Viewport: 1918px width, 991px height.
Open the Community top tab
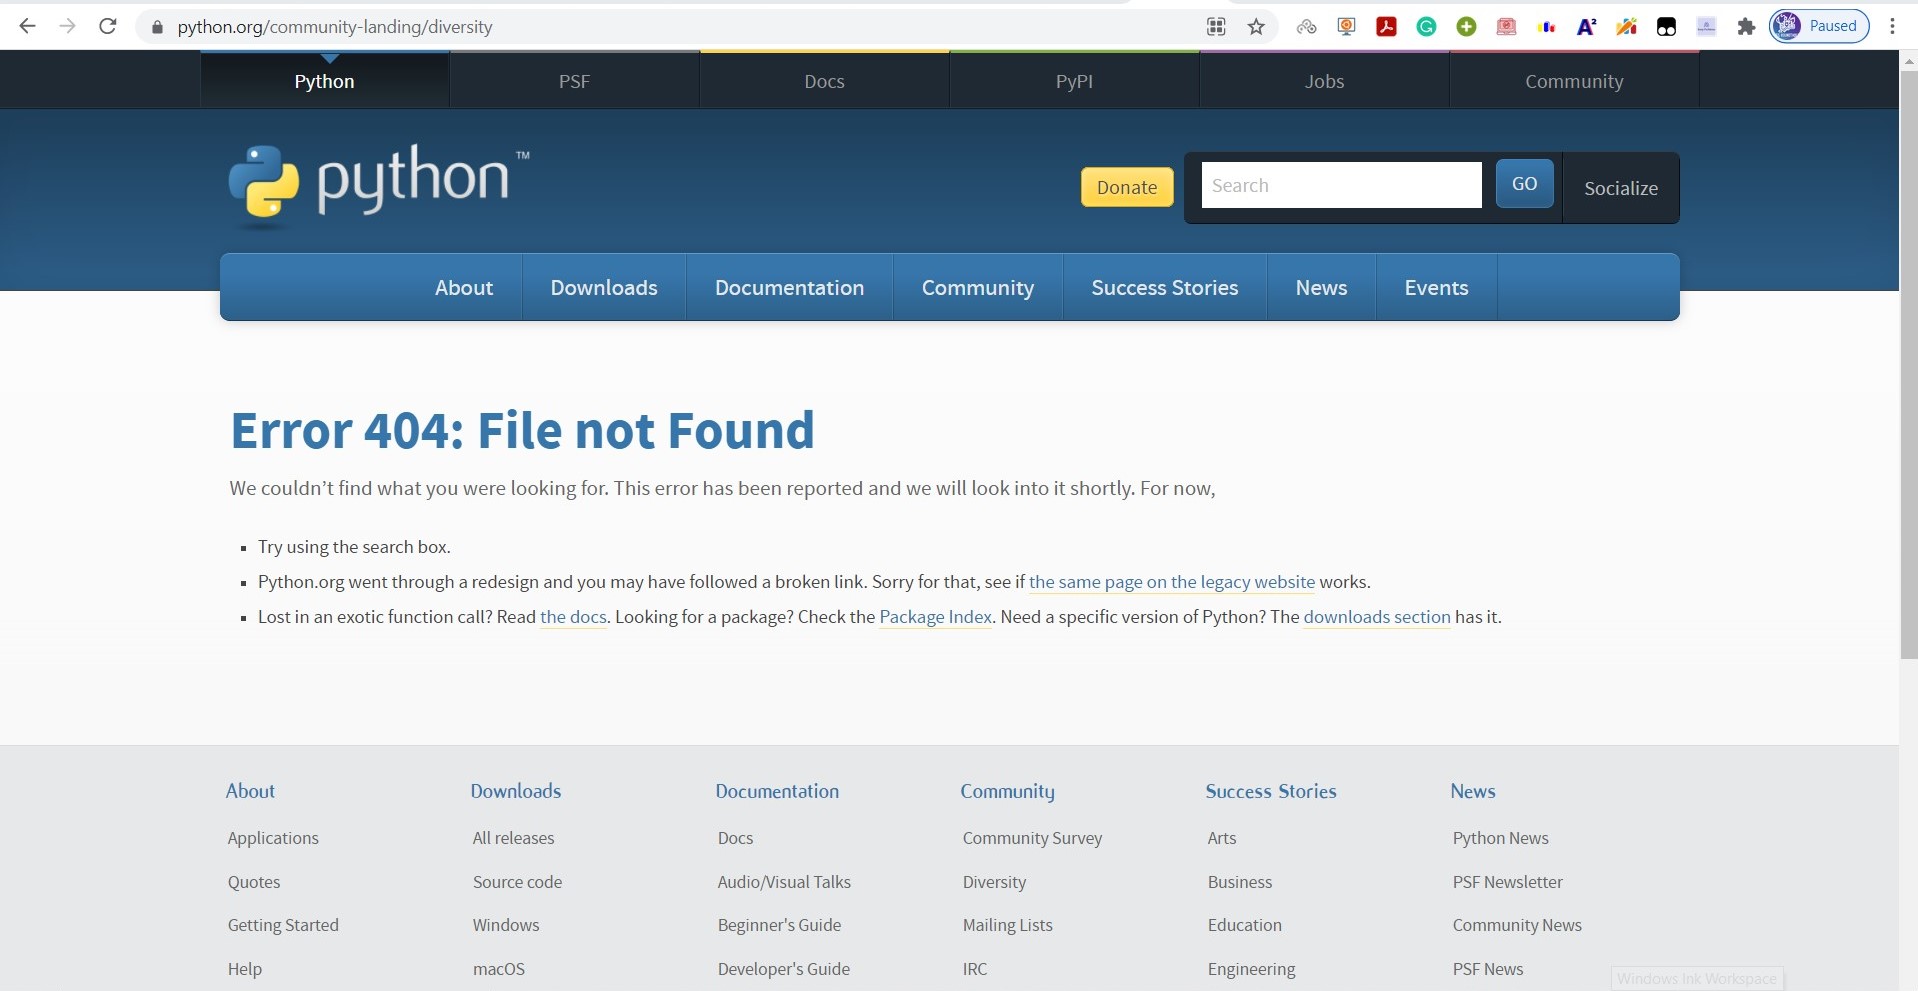[x=1574, y=81]
